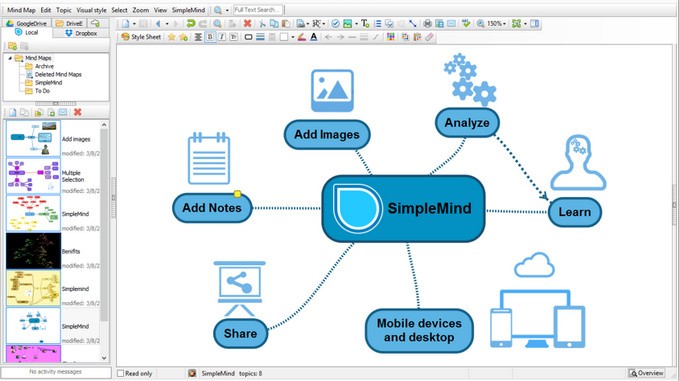Image resolution: width=680 pixels, height=381 pixels.
Task: Switch to the Dropbox tab
Action: (81, 33)
